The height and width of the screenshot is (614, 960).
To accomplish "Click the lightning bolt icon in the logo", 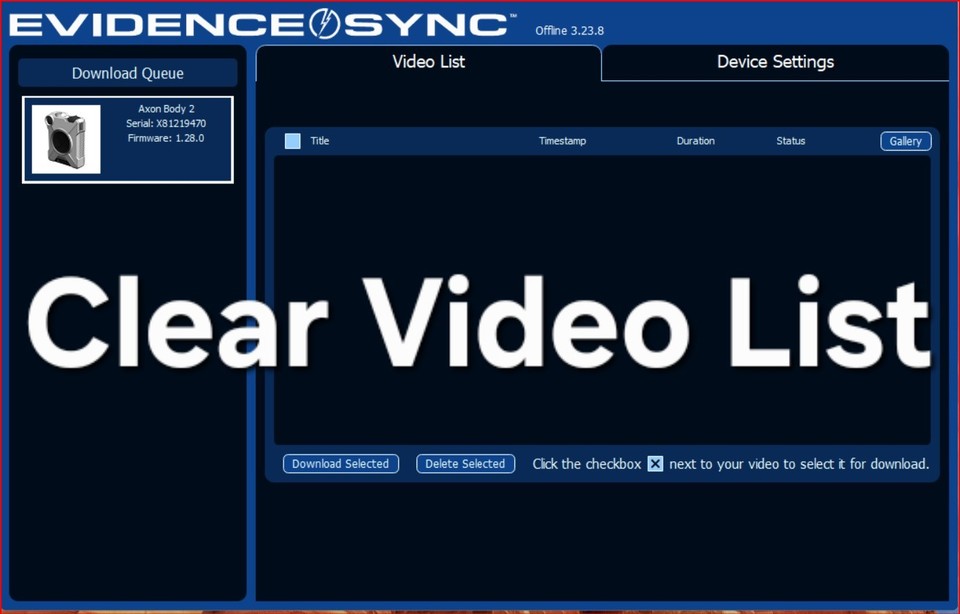I will 324,23.
